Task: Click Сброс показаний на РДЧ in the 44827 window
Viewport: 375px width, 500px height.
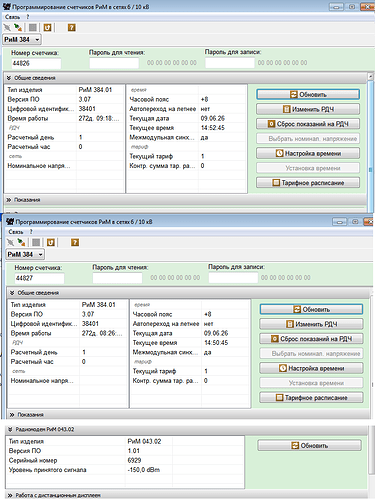Action: [311, 339]
